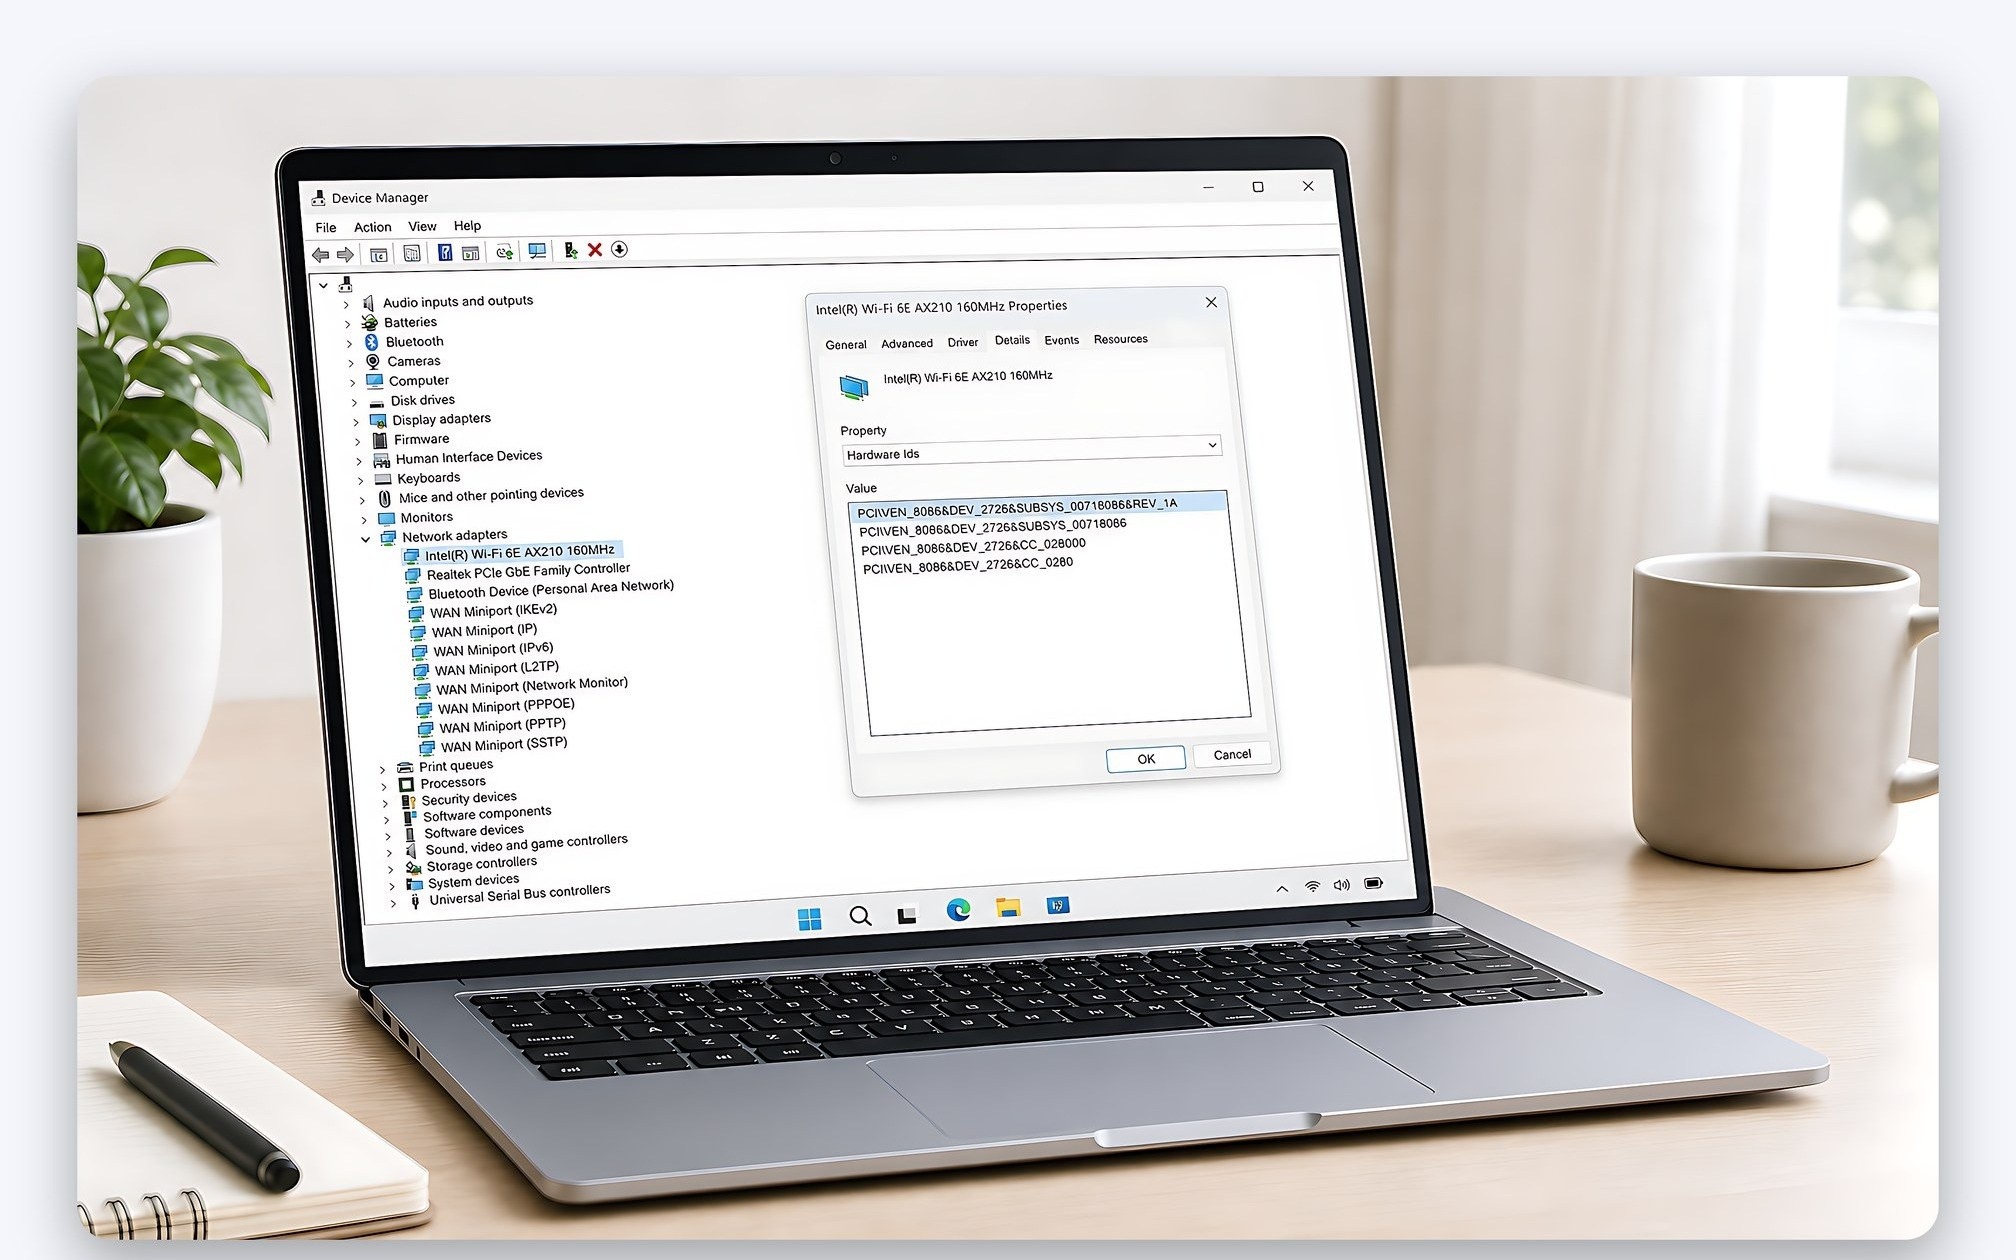The height and width of the screenshot is (1260, 2016).
Task: Open the File menu
Action: (326, 228)
